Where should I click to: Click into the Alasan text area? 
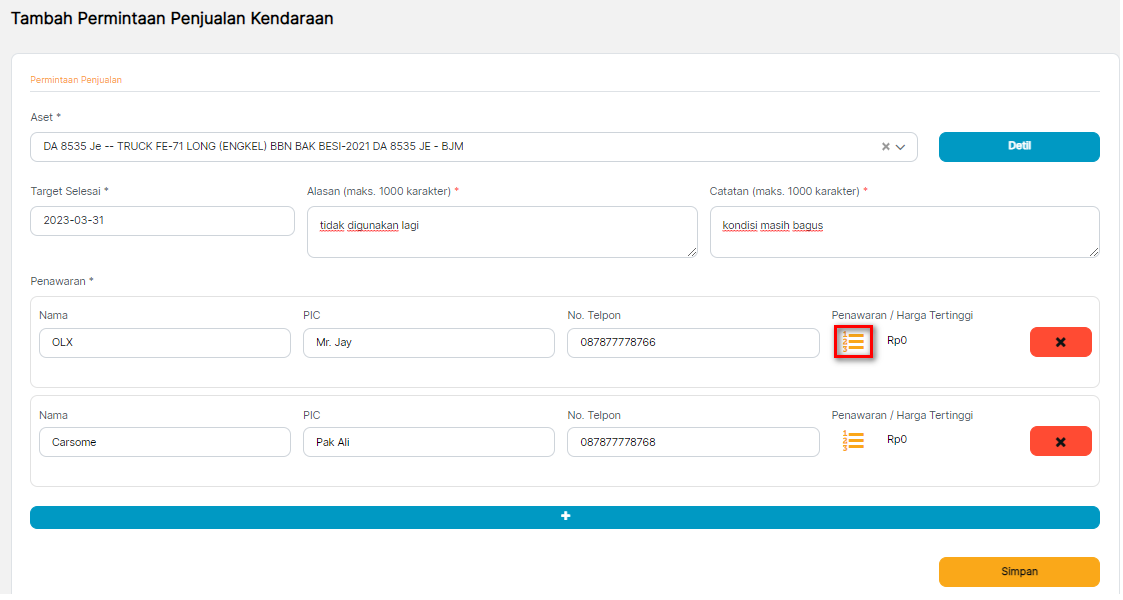tap(500, 232)
